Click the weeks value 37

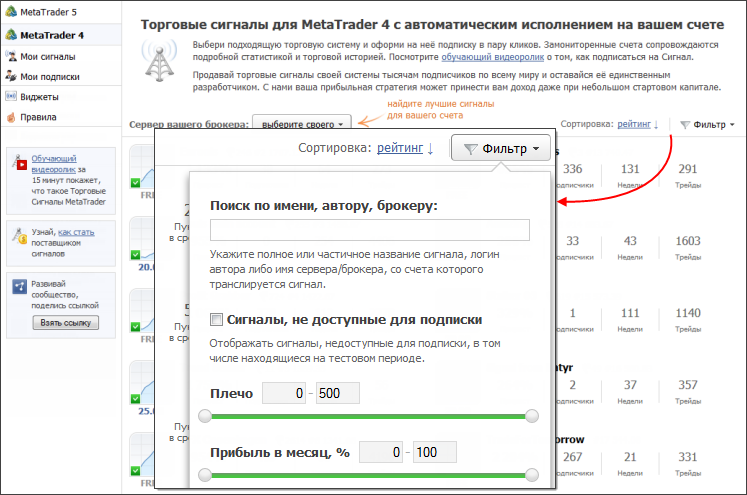coord(630,385)
